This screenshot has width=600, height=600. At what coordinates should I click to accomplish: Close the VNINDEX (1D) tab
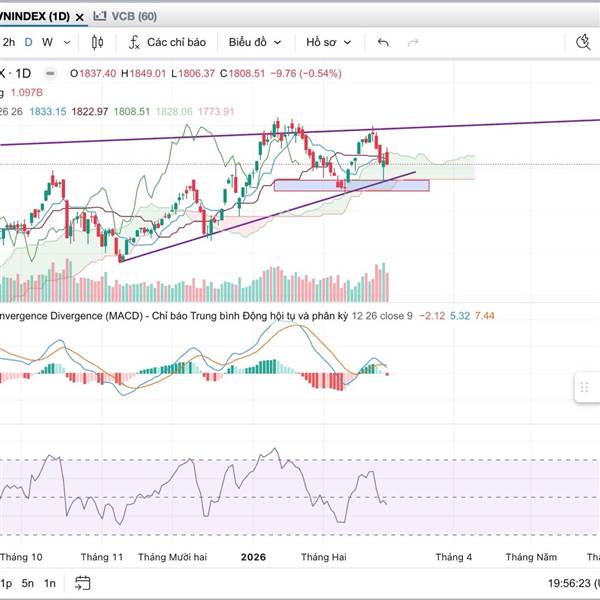[x=78, y=16]
